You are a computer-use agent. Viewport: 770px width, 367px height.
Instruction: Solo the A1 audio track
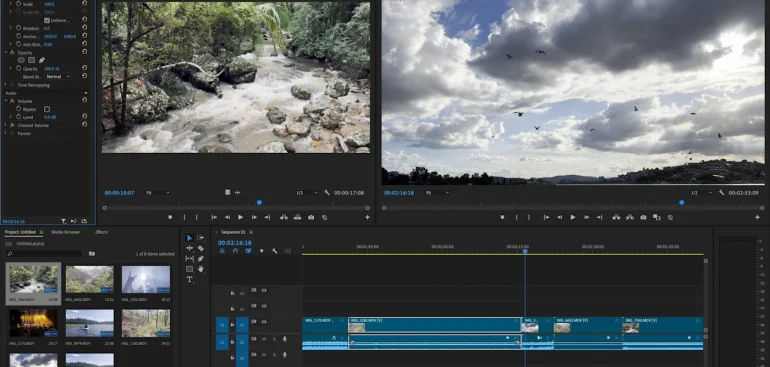[274, 339]
